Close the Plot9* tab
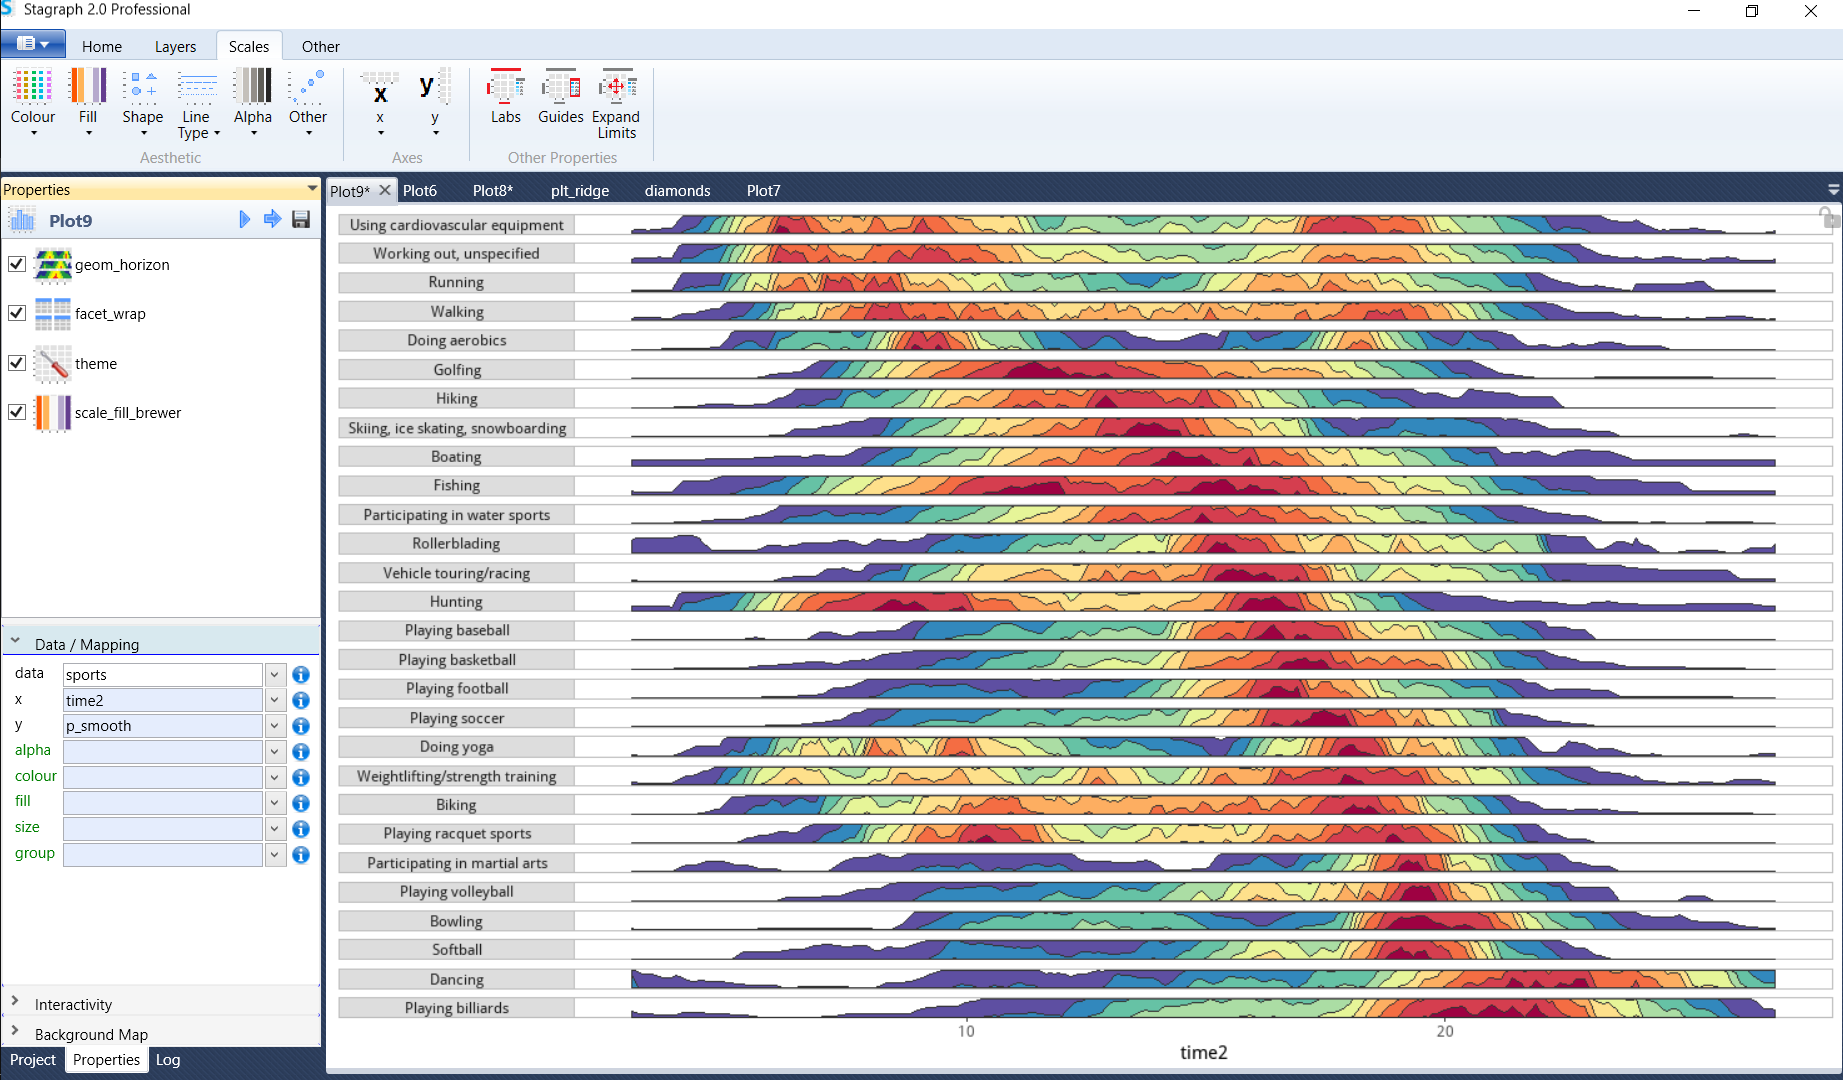The width and height of the screenshot is (1843, 1080). pos(385,190)
